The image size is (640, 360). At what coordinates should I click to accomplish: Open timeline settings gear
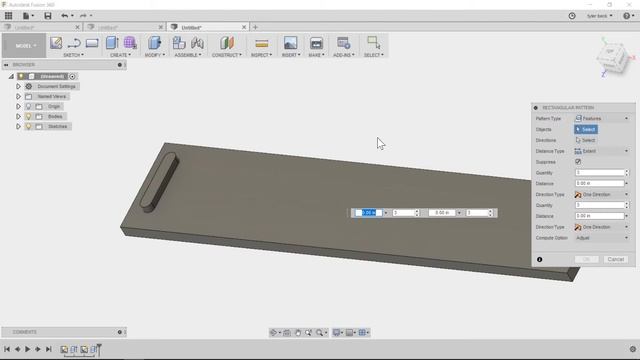pyautogui.click(x=633, y=349)
